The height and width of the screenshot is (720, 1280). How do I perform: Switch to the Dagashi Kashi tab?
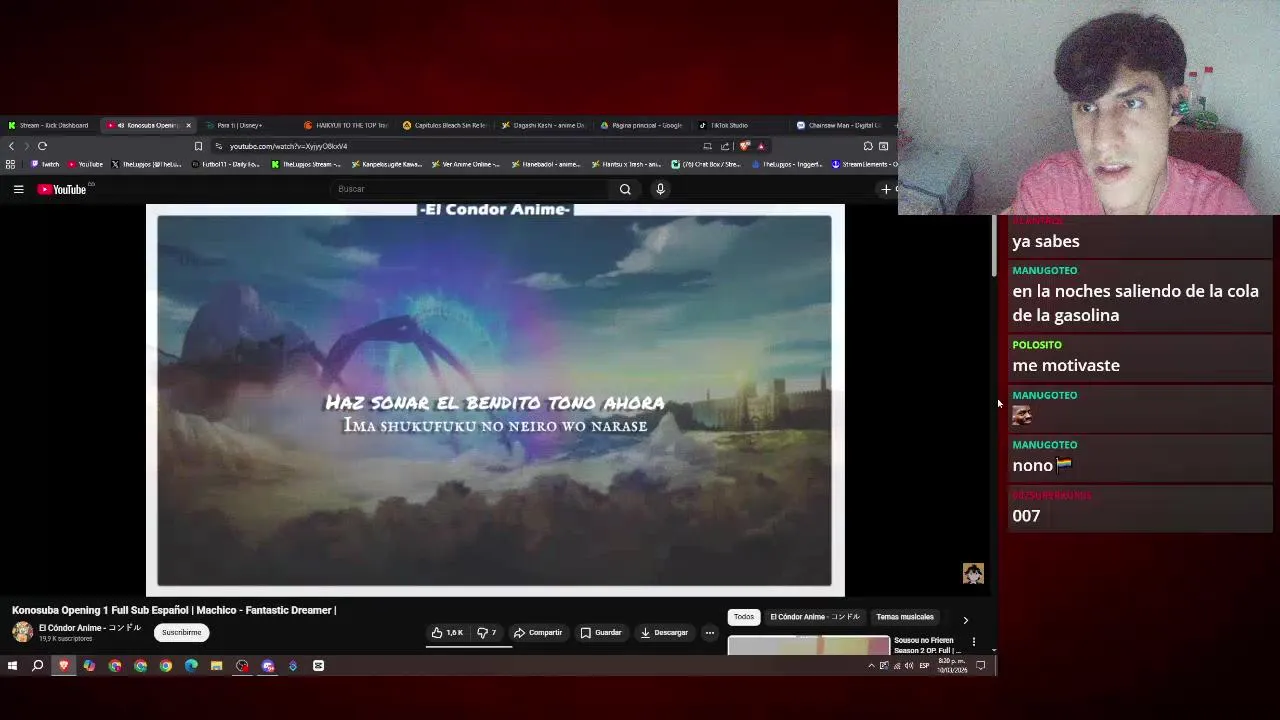pos(543,126)
